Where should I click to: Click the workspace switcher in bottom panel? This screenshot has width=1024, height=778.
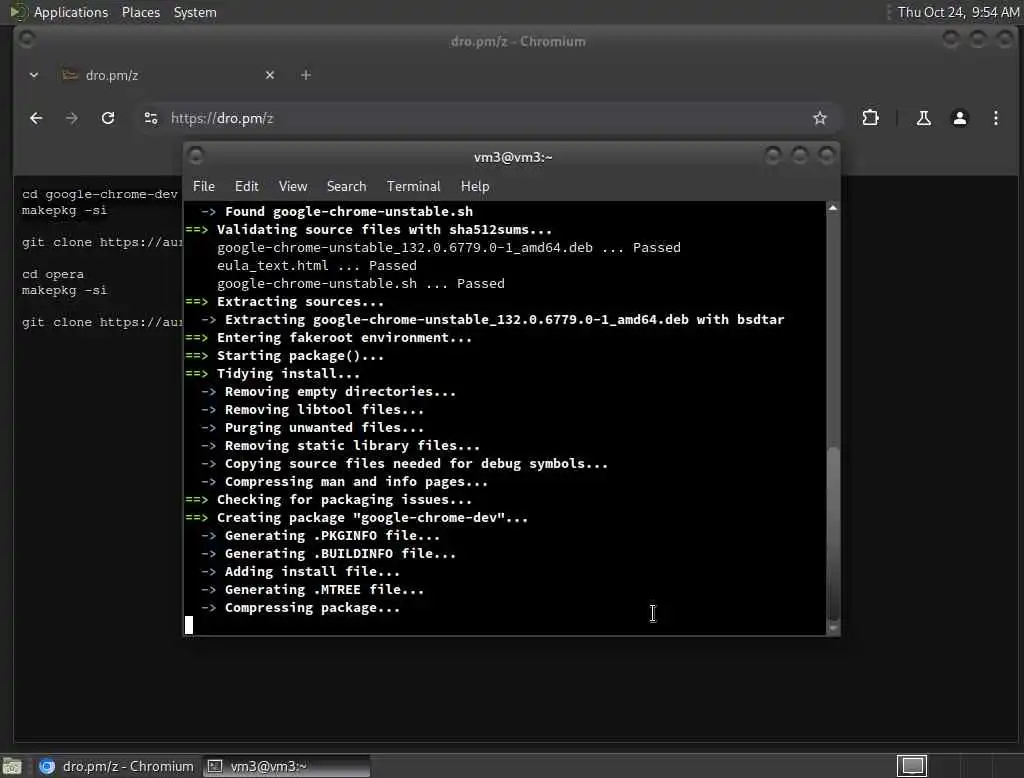click(x=912, y=766)
